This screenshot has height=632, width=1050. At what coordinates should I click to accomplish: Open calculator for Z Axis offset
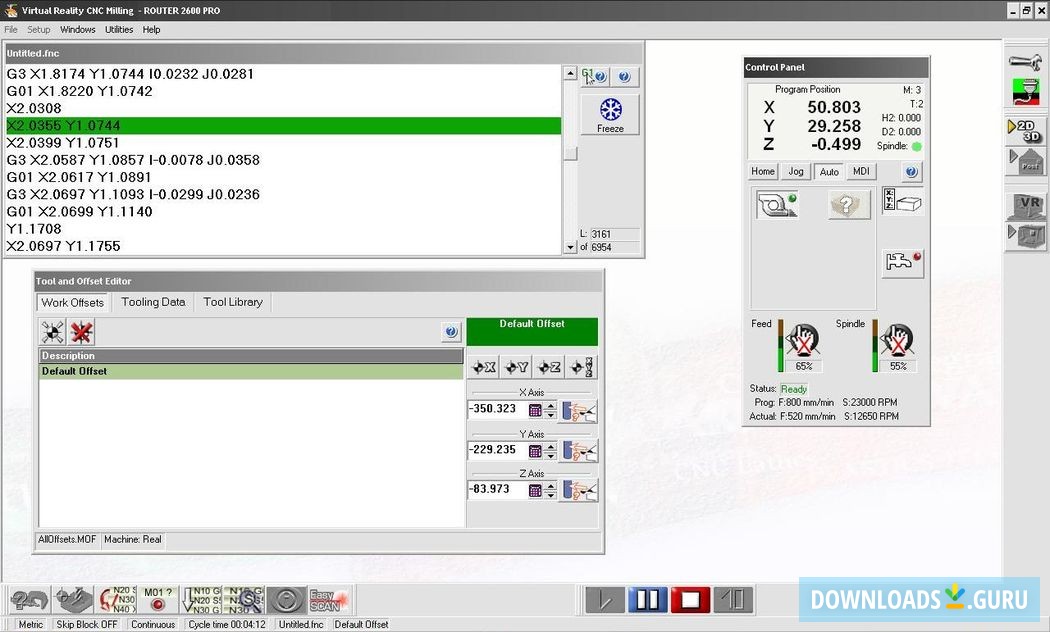(x=535, y=491)
